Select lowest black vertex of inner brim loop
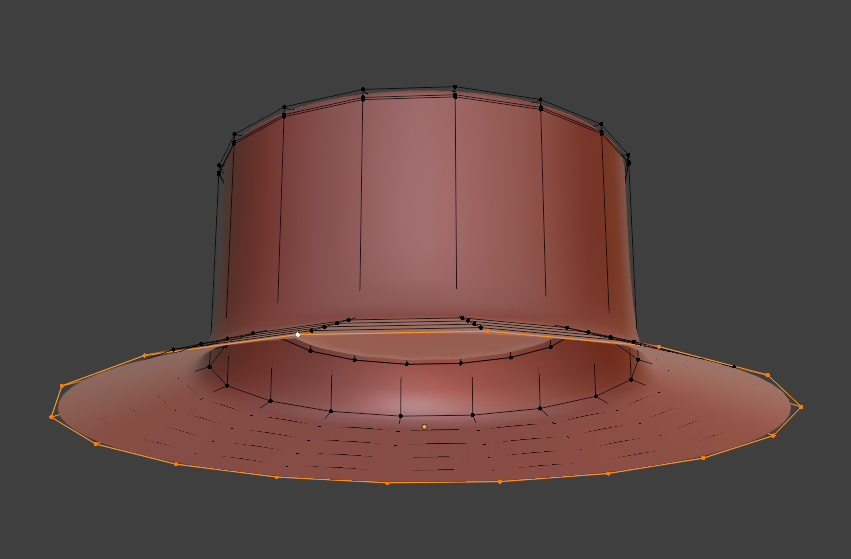 point(401,415)
